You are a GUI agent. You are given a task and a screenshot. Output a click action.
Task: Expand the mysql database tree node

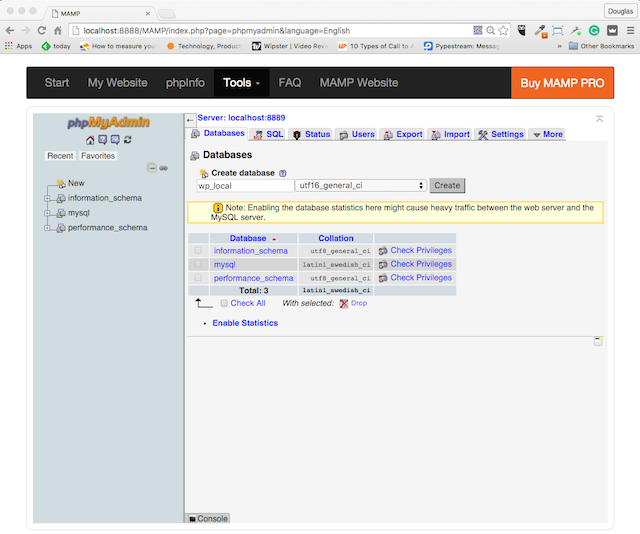[47, 213]
